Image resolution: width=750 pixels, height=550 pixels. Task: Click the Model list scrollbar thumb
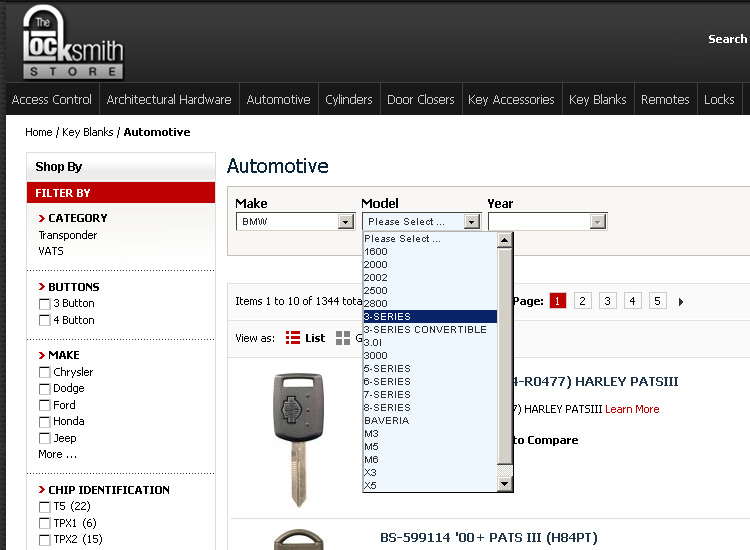pyautogui.click(x=505, y=356)
